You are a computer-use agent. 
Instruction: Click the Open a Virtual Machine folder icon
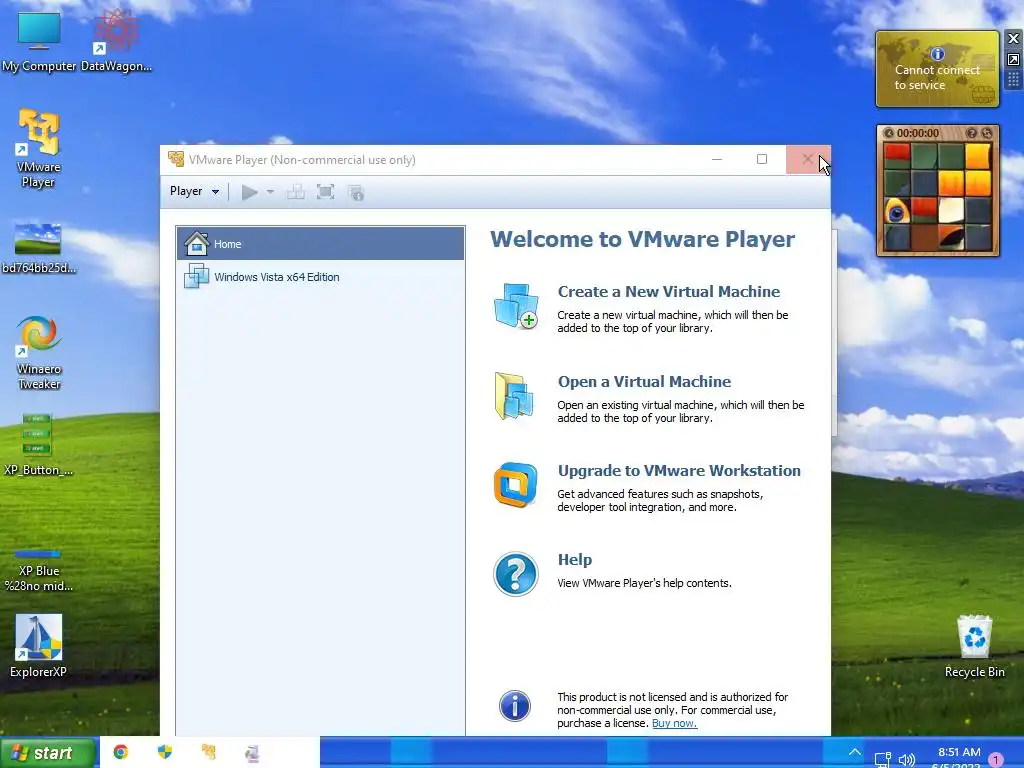click(515, 396)
